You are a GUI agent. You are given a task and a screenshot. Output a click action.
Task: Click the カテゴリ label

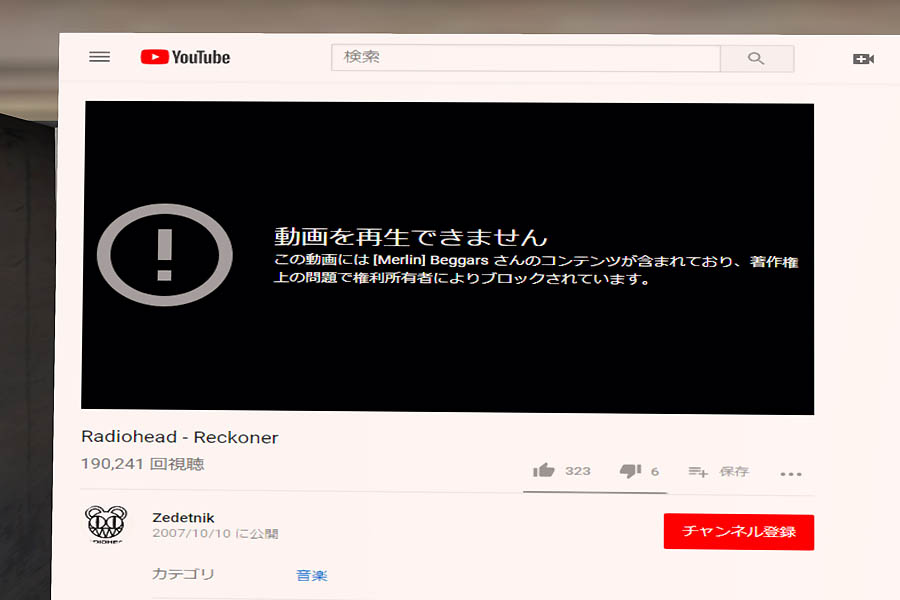coord(183,574)
